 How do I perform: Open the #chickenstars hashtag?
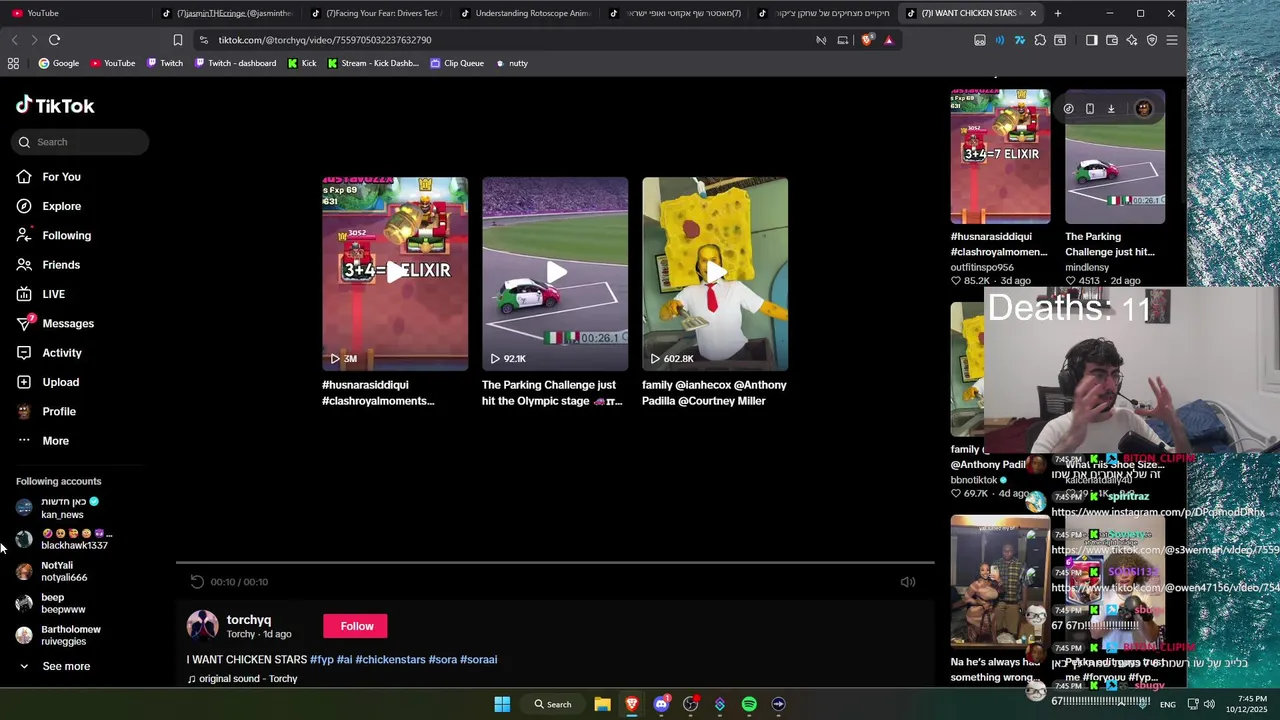(390, 660)
